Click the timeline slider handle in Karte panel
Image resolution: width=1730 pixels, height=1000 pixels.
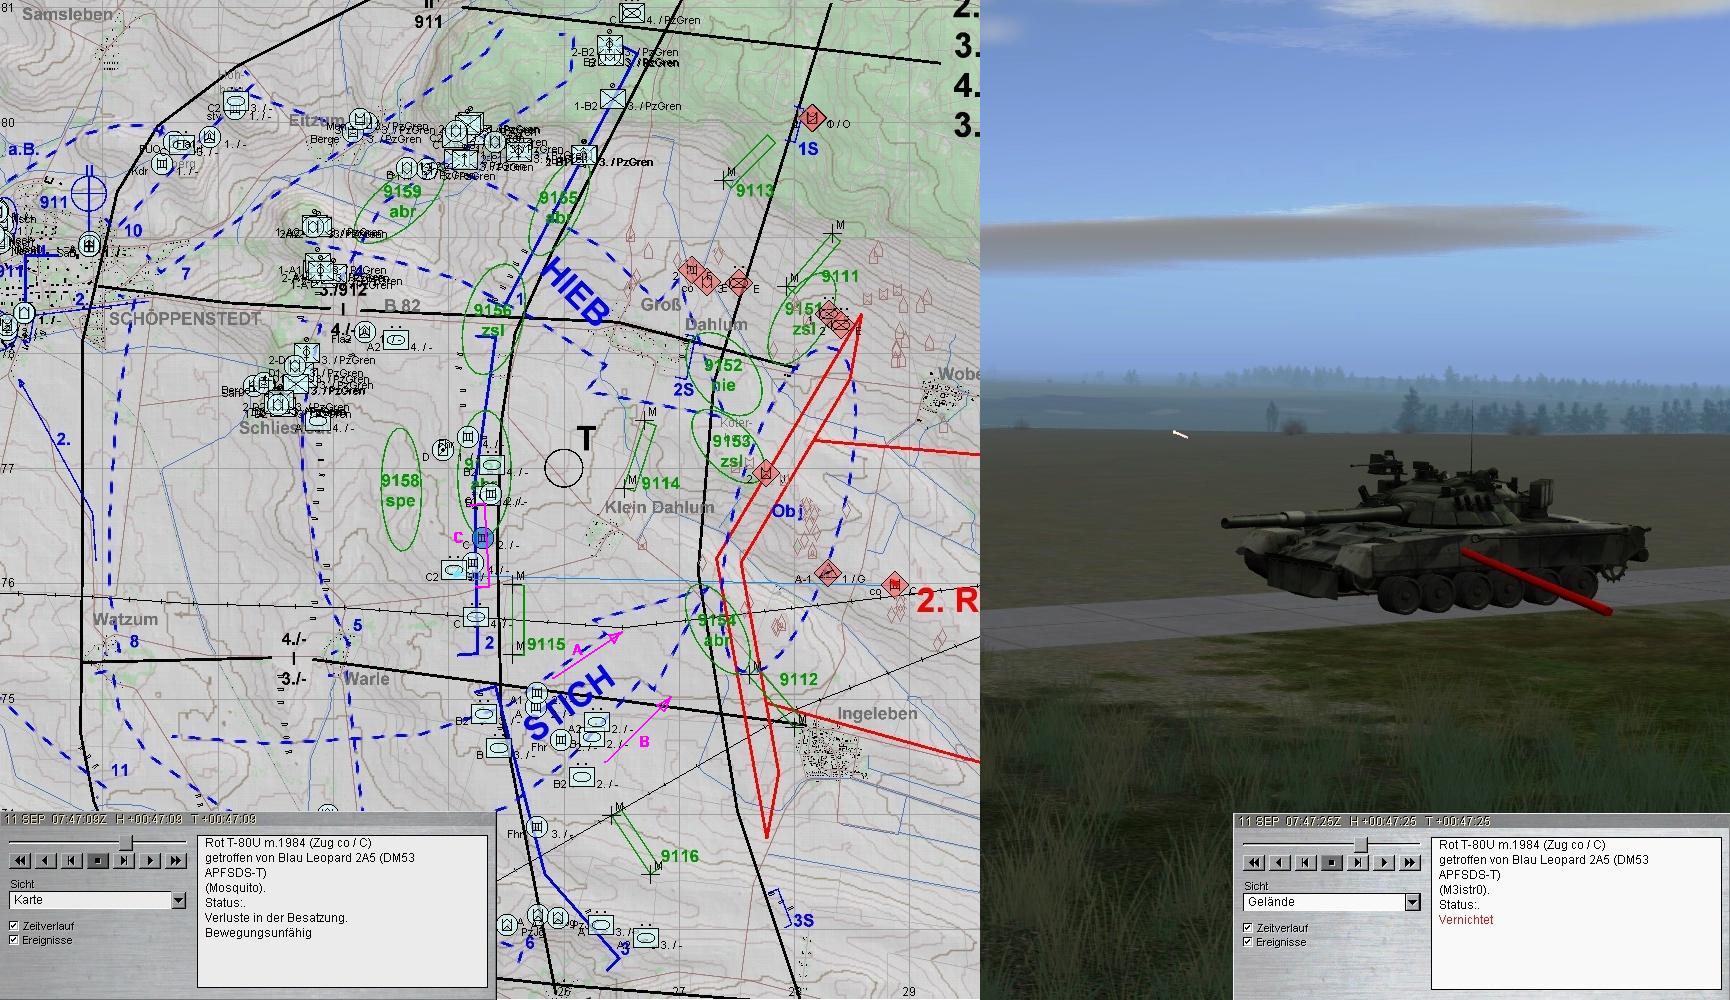[x=126, y=843]
